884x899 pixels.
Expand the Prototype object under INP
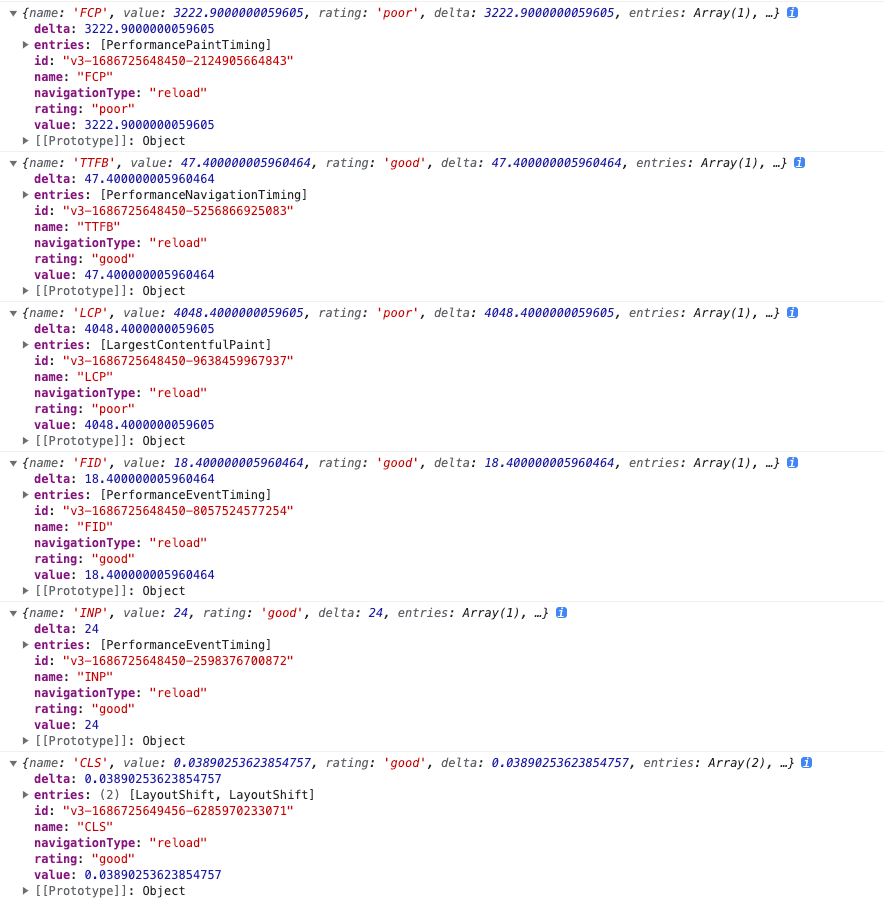26,741
